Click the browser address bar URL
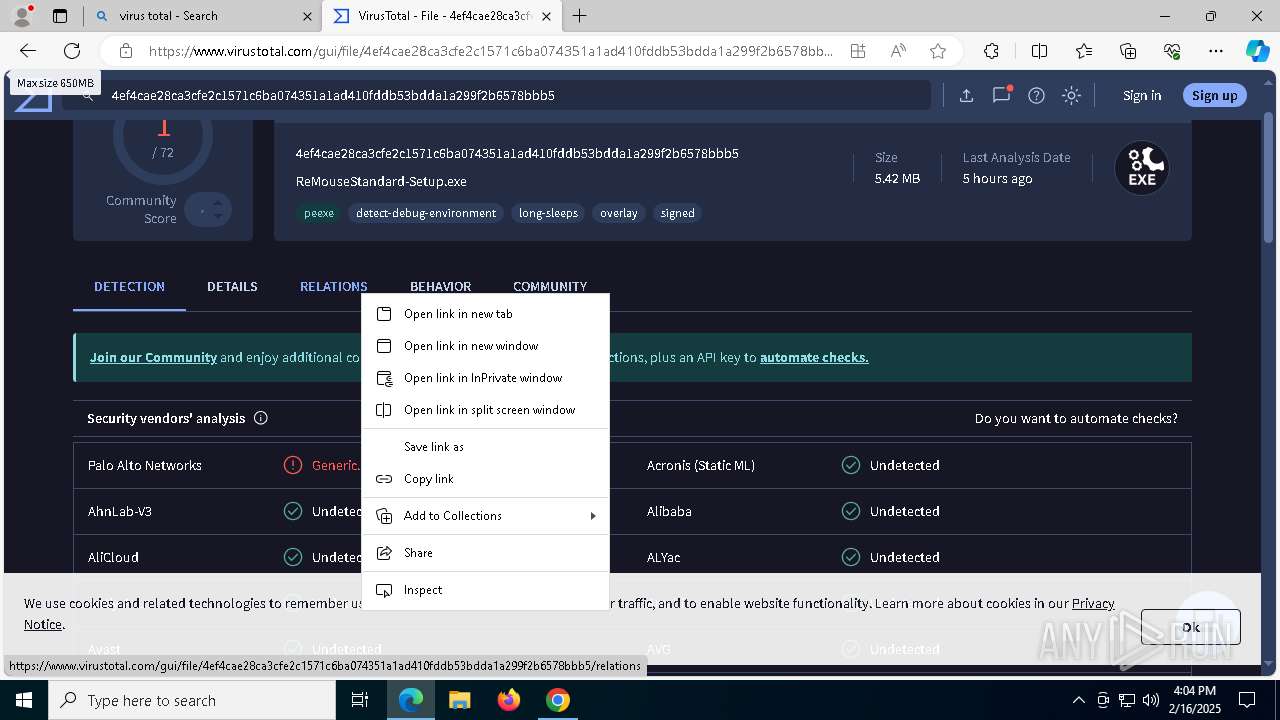Viewport: 1280px width, 720px height. (490, 51)
